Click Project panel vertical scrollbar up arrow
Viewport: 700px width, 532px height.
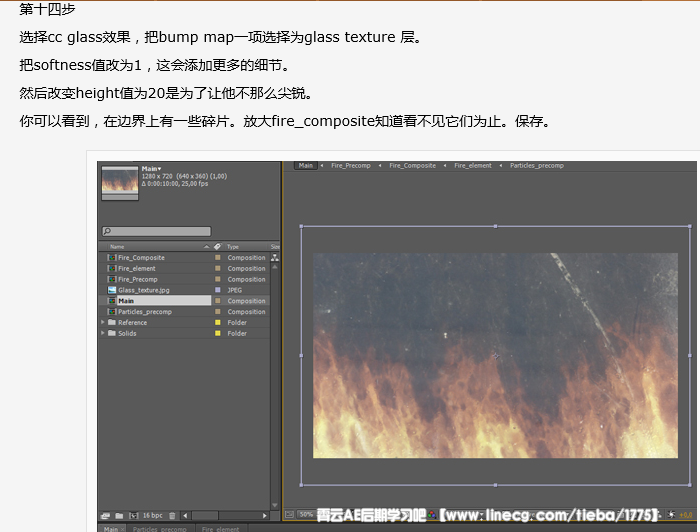point(275,267)
